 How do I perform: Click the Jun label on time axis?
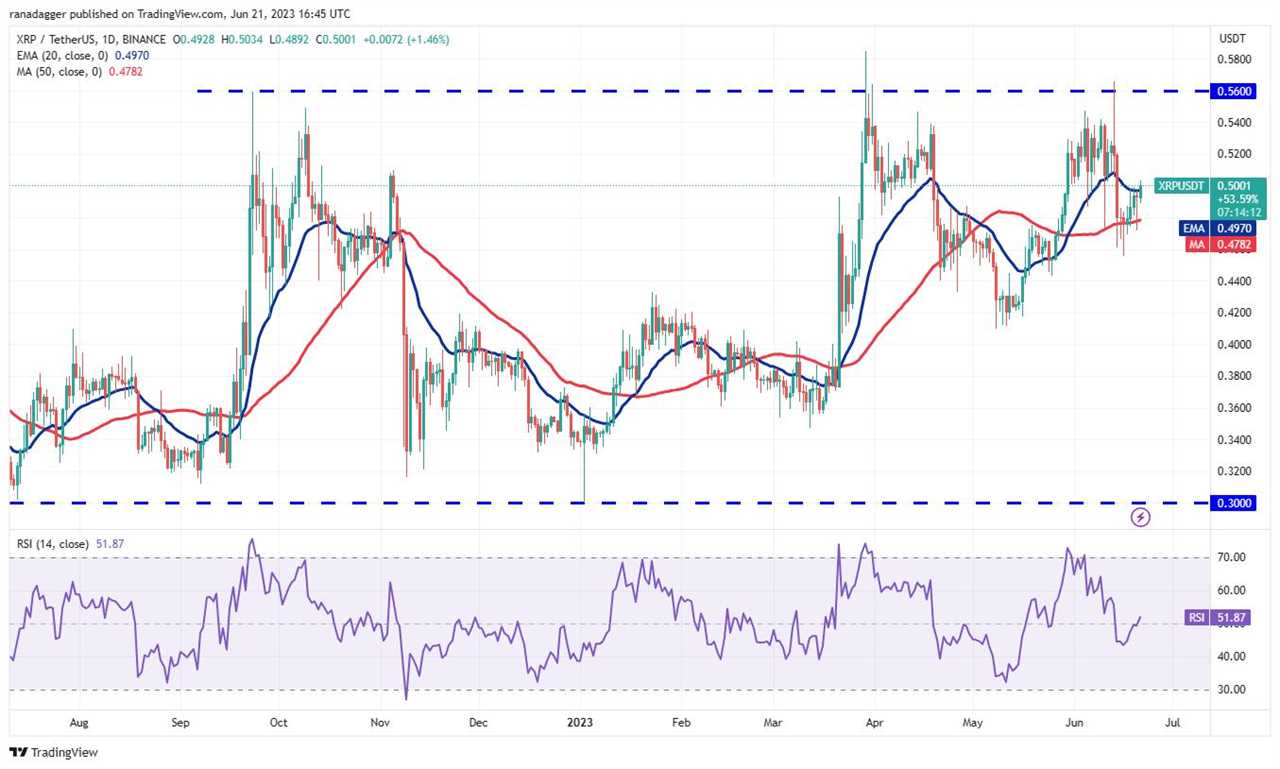click(1075, 721)
